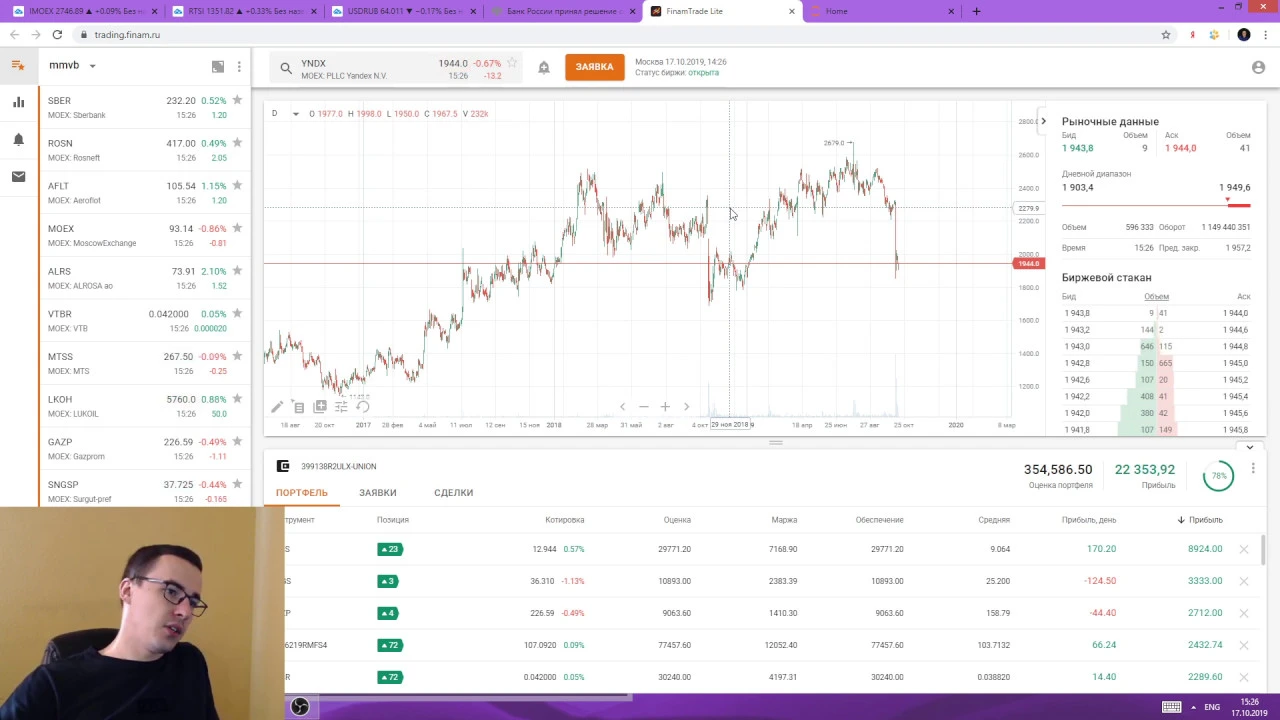Open new browser tab plus button
The height and width of the screenshot is (720, 1280).
point(976,11)
